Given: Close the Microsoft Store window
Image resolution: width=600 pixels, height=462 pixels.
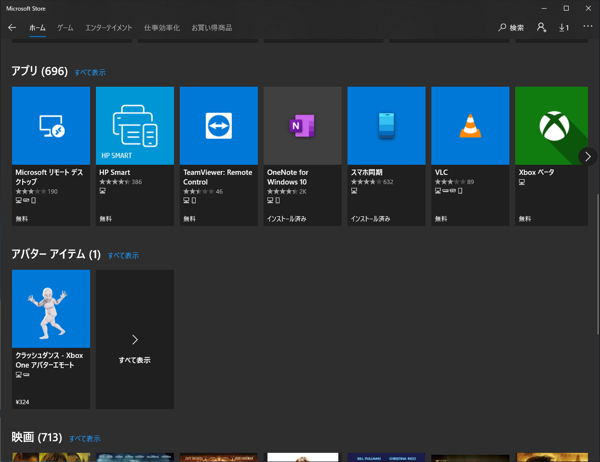Looking at the screenshot, I should click(588, 8).
